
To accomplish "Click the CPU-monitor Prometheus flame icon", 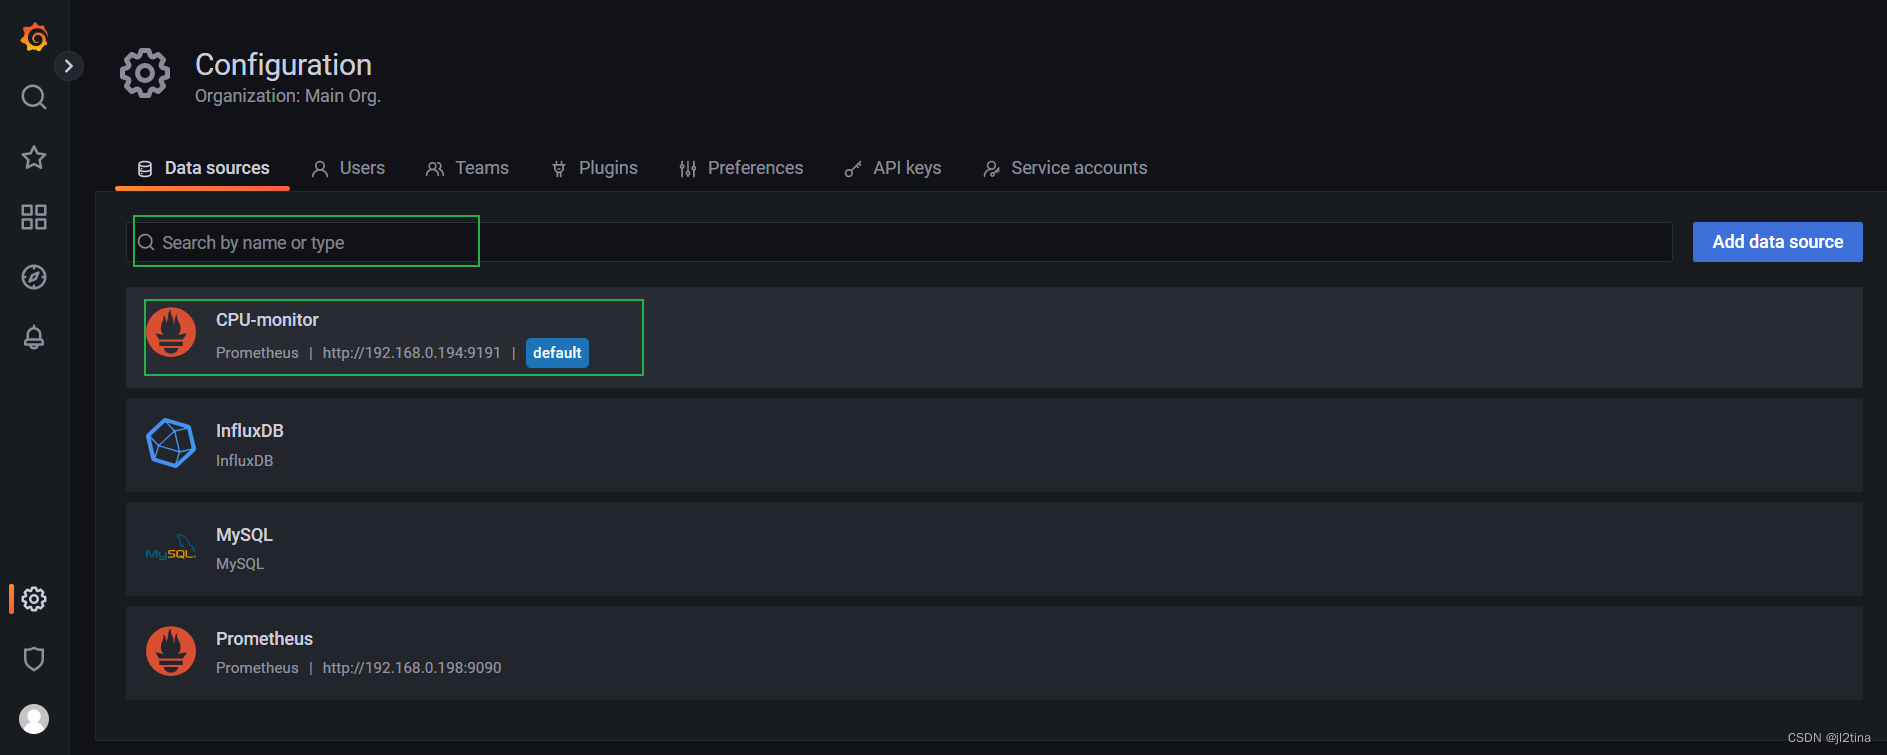I will coord(171,332).
